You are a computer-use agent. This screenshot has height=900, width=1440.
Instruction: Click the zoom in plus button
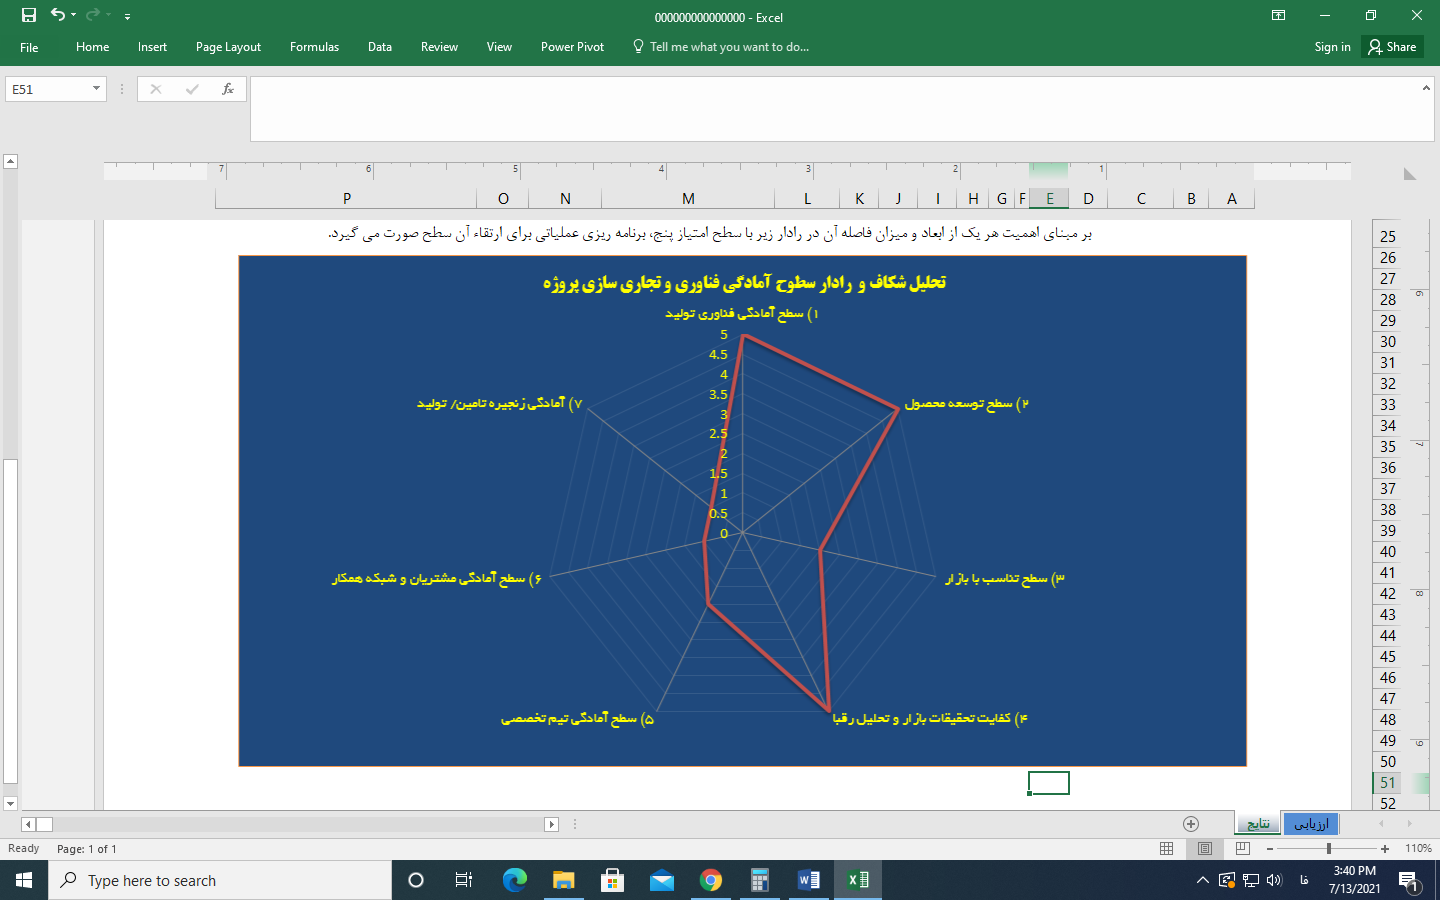pos(1385,848)
